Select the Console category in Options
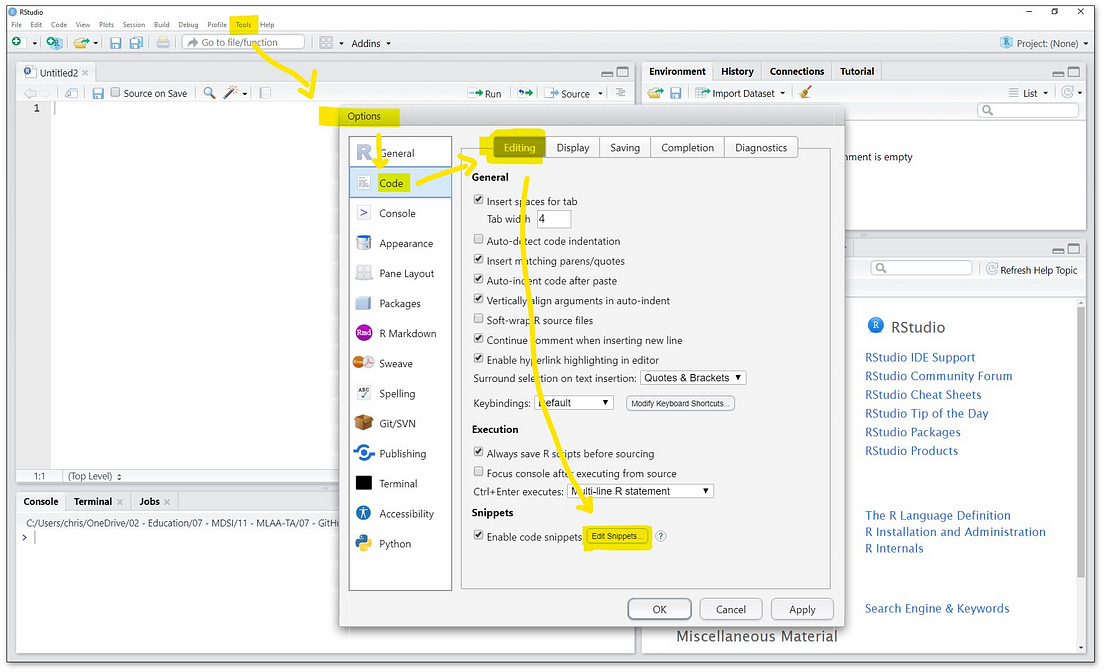 (x=400, y=213)
